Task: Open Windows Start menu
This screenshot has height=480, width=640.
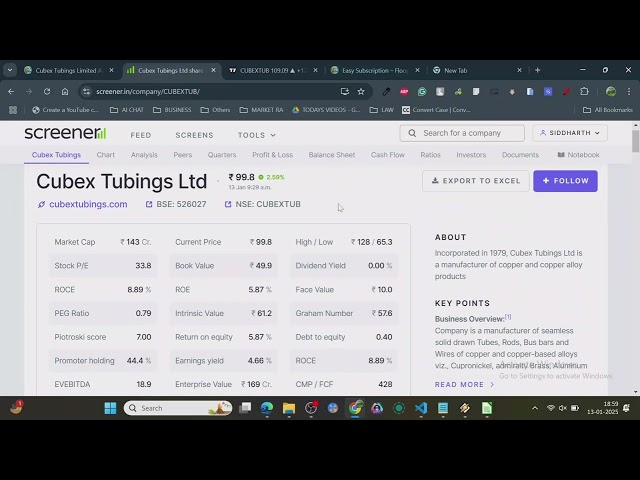Action: click(x=110, y=408)
